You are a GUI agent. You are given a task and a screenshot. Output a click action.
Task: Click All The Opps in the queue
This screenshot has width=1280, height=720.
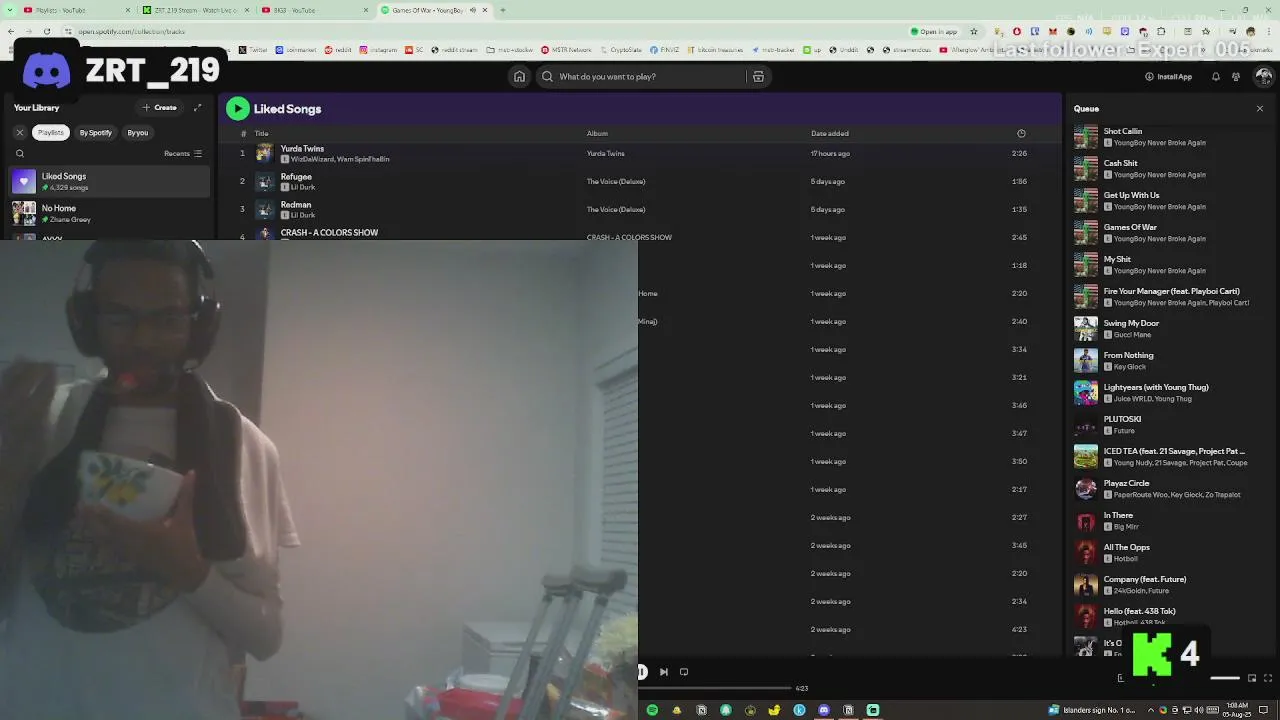(1127, 547)
